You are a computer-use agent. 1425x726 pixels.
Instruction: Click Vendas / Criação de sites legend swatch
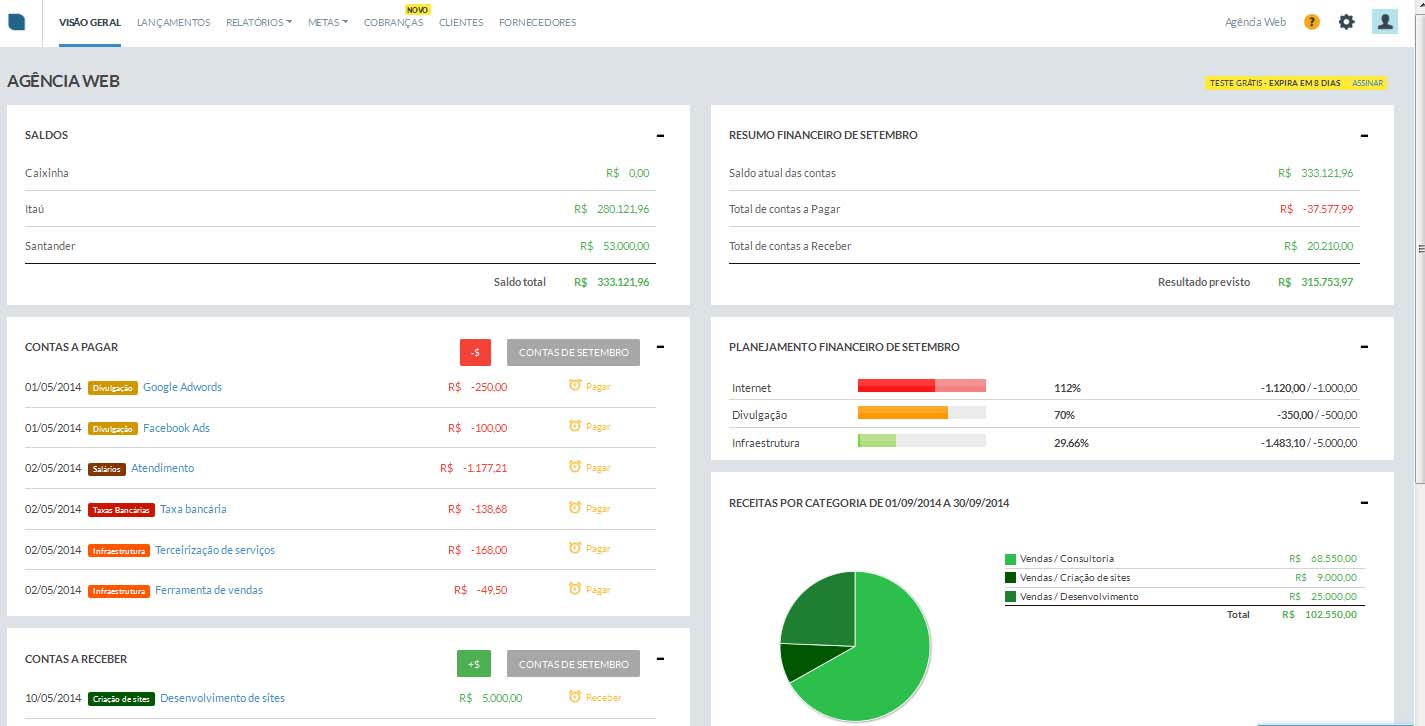1010,578
